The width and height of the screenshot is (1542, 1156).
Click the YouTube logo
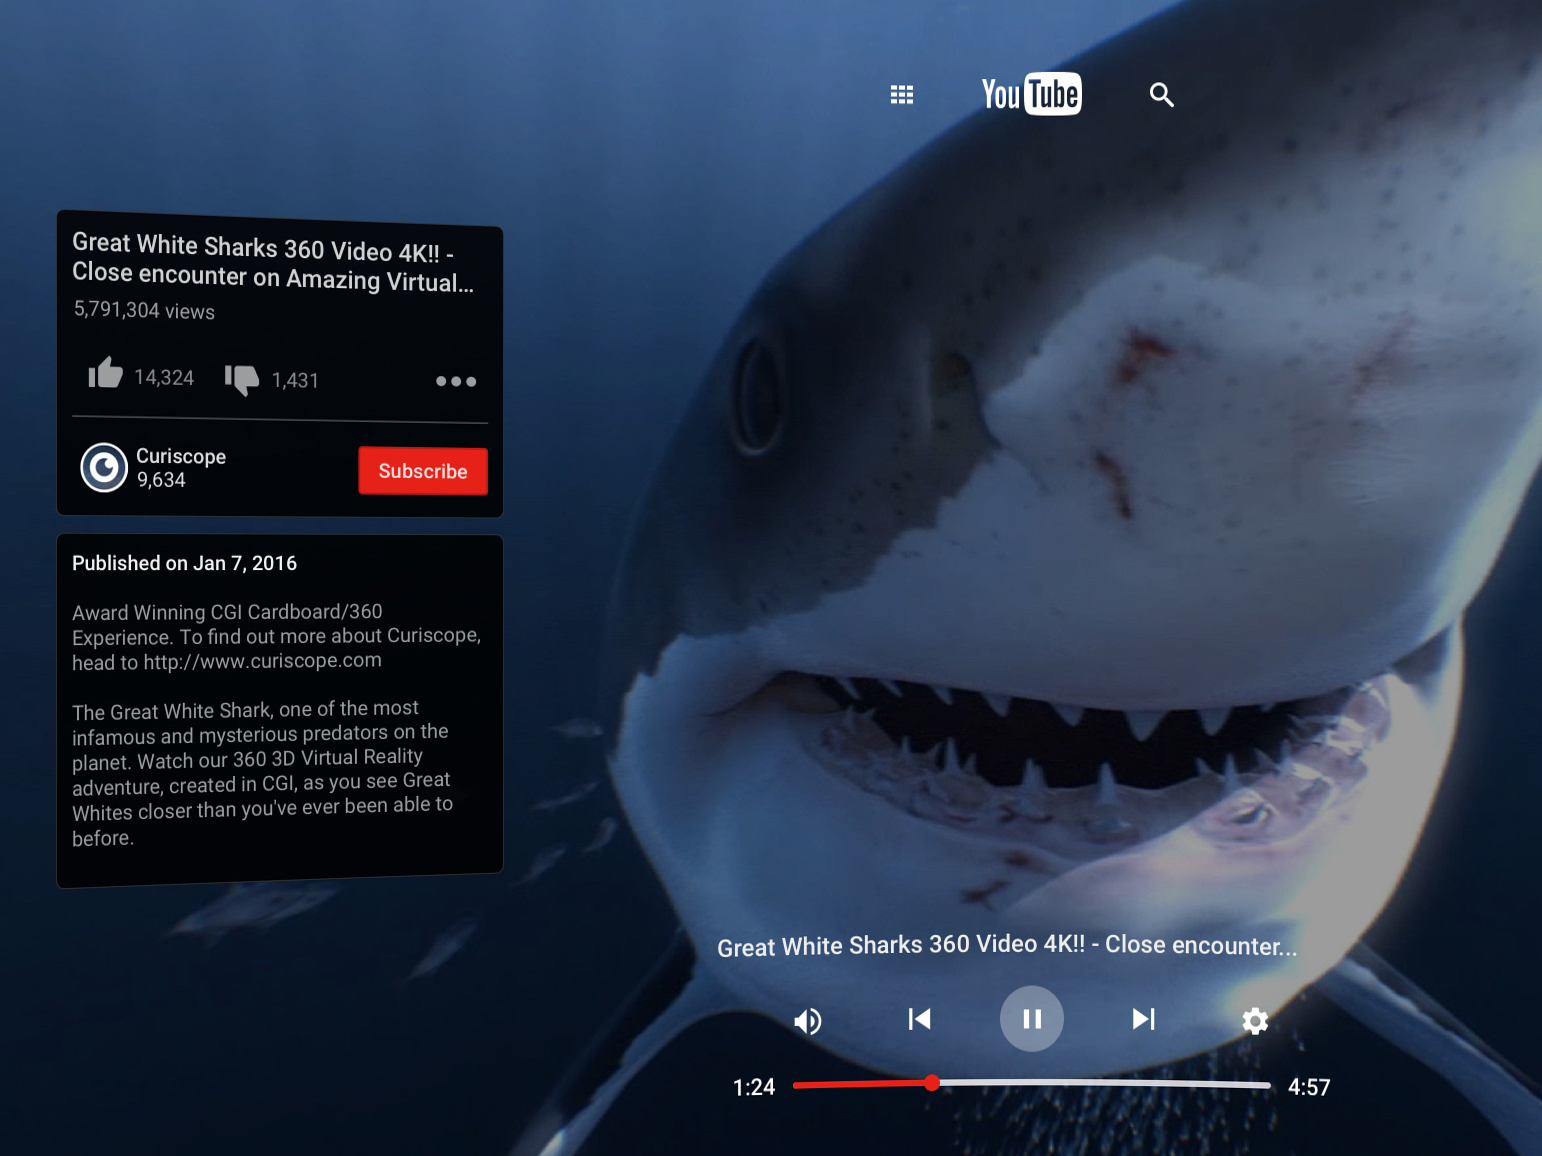[x=1031, y=94]
